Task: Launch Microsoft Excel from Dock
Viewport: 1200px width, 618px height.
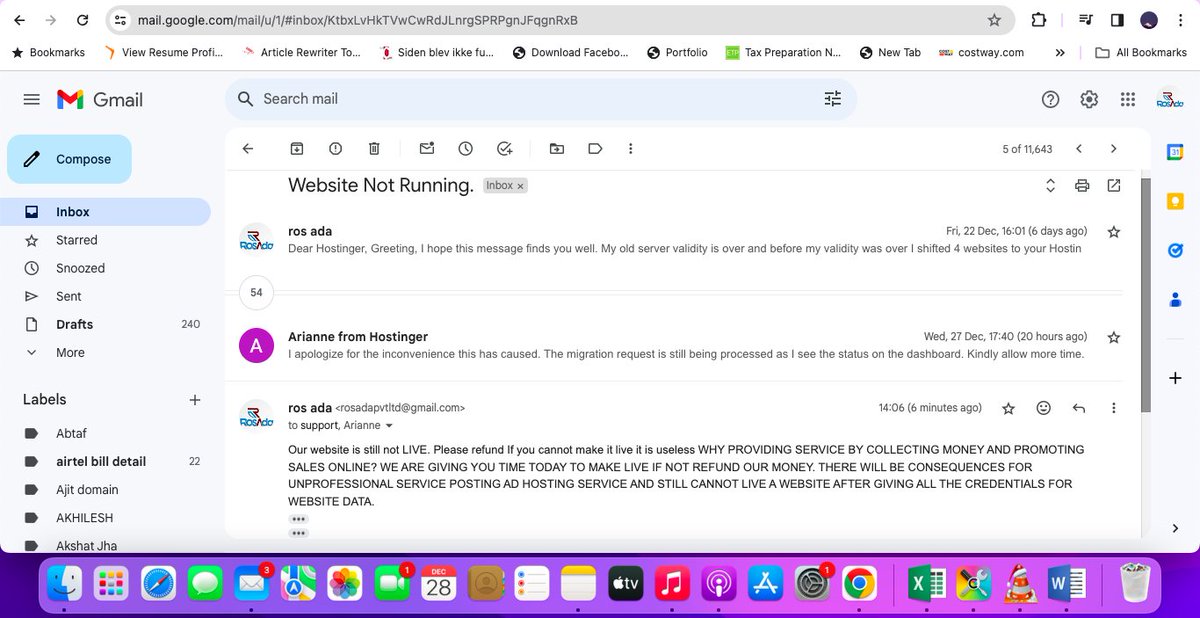Action: coord(926,583)
